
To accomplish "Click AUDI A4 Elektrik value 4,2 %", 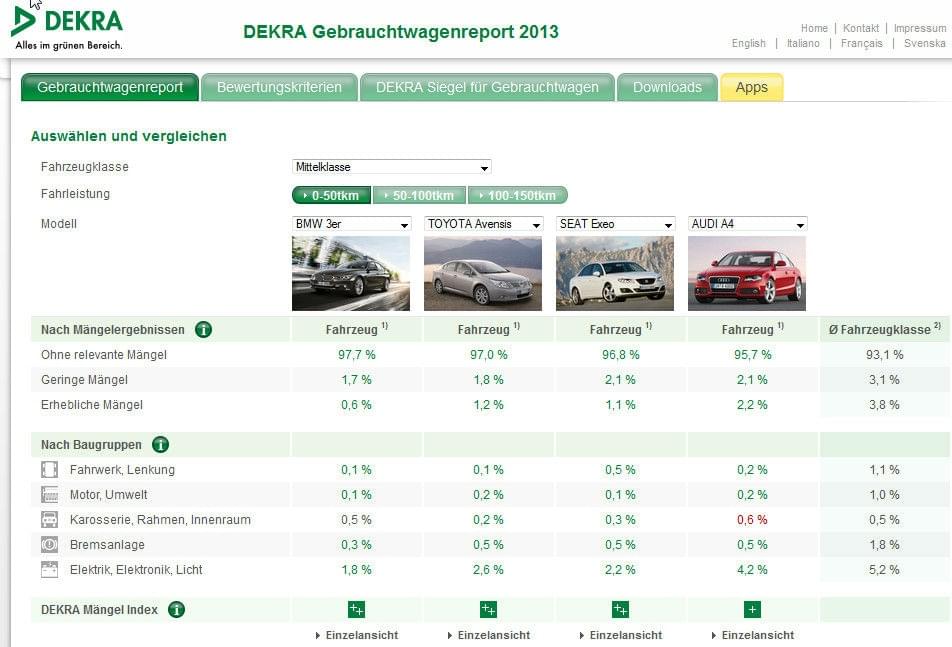I will click(752, 569).
